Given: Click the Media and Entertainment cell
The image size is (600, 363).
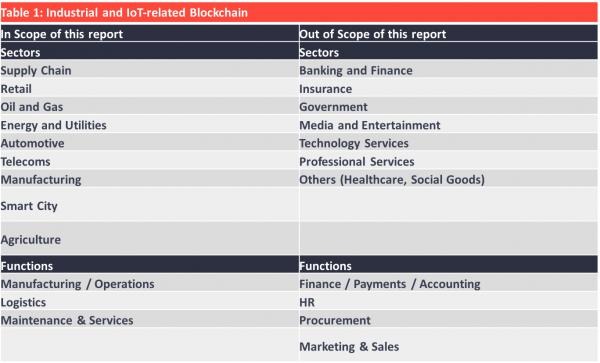Looking at the screenshot, I should pos(448,125).
